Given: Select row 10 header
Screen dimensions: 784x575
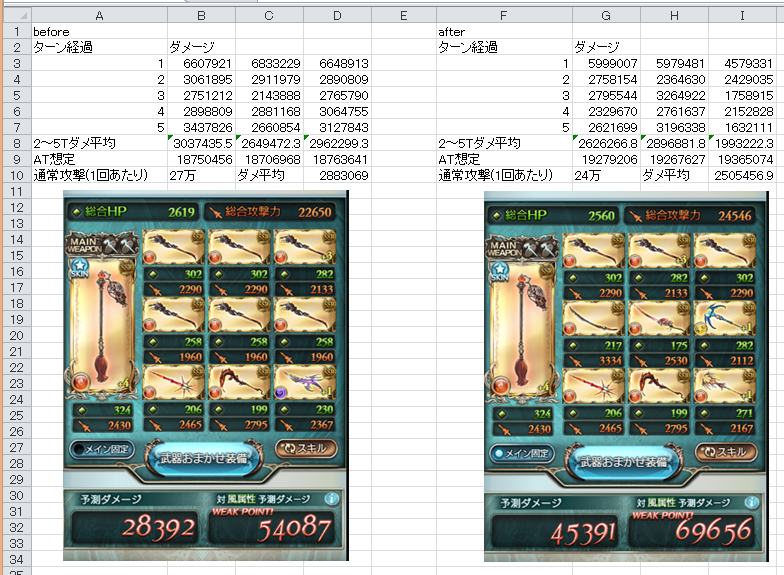Looking at the screenshot, I should click(x=17, y=175).
